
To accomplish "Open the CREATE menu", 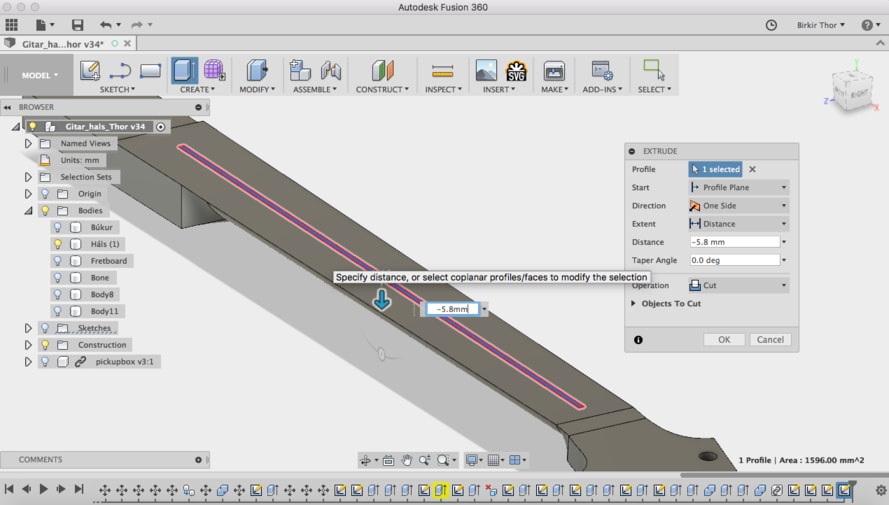I will (197, 90).
